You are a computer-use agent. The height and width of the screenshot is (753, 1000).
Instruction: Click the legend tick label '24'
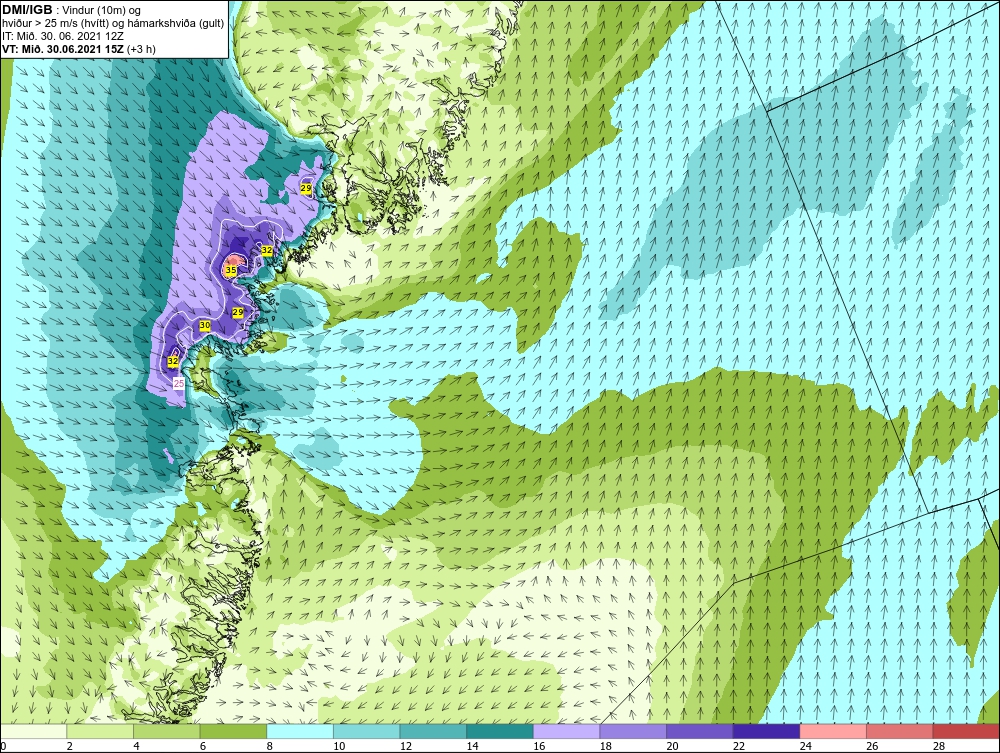805,746
